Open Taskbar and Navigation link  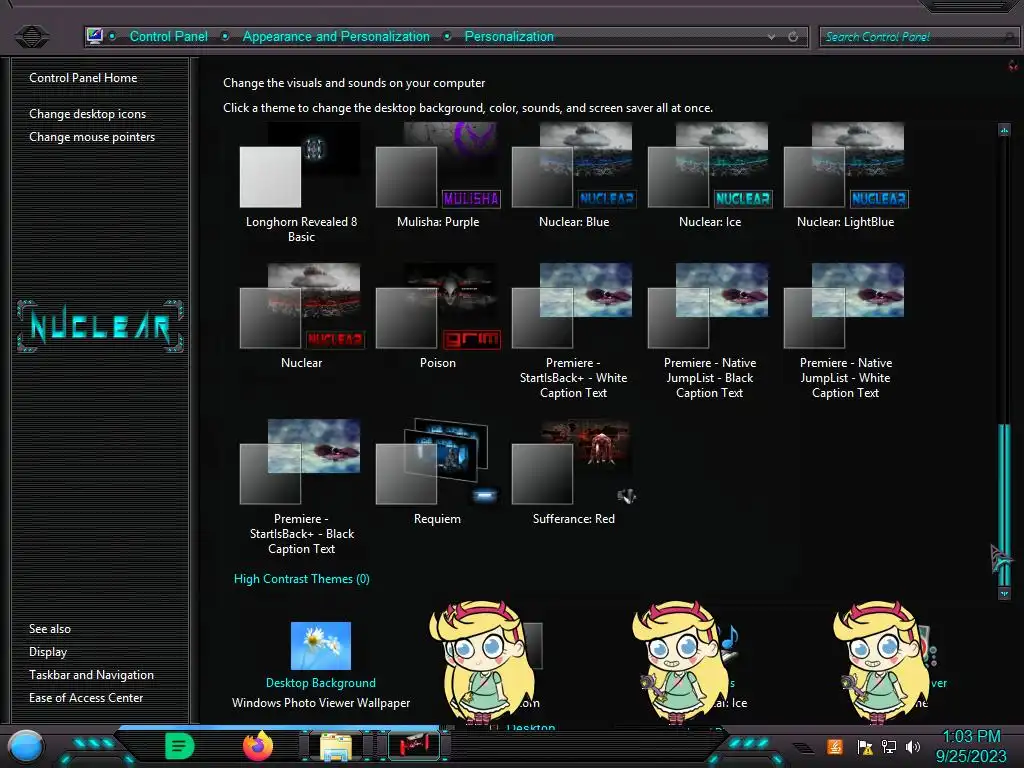[x=91, y=675]
